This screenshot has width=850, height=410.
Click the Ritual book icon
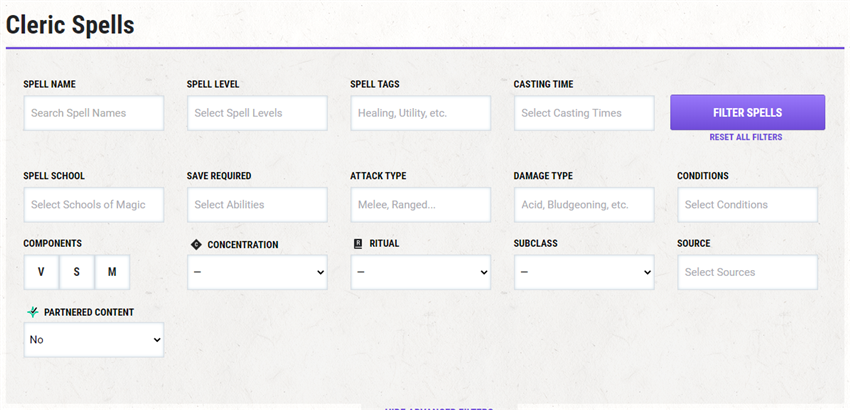pyautogui.click(x=358, y=244)
